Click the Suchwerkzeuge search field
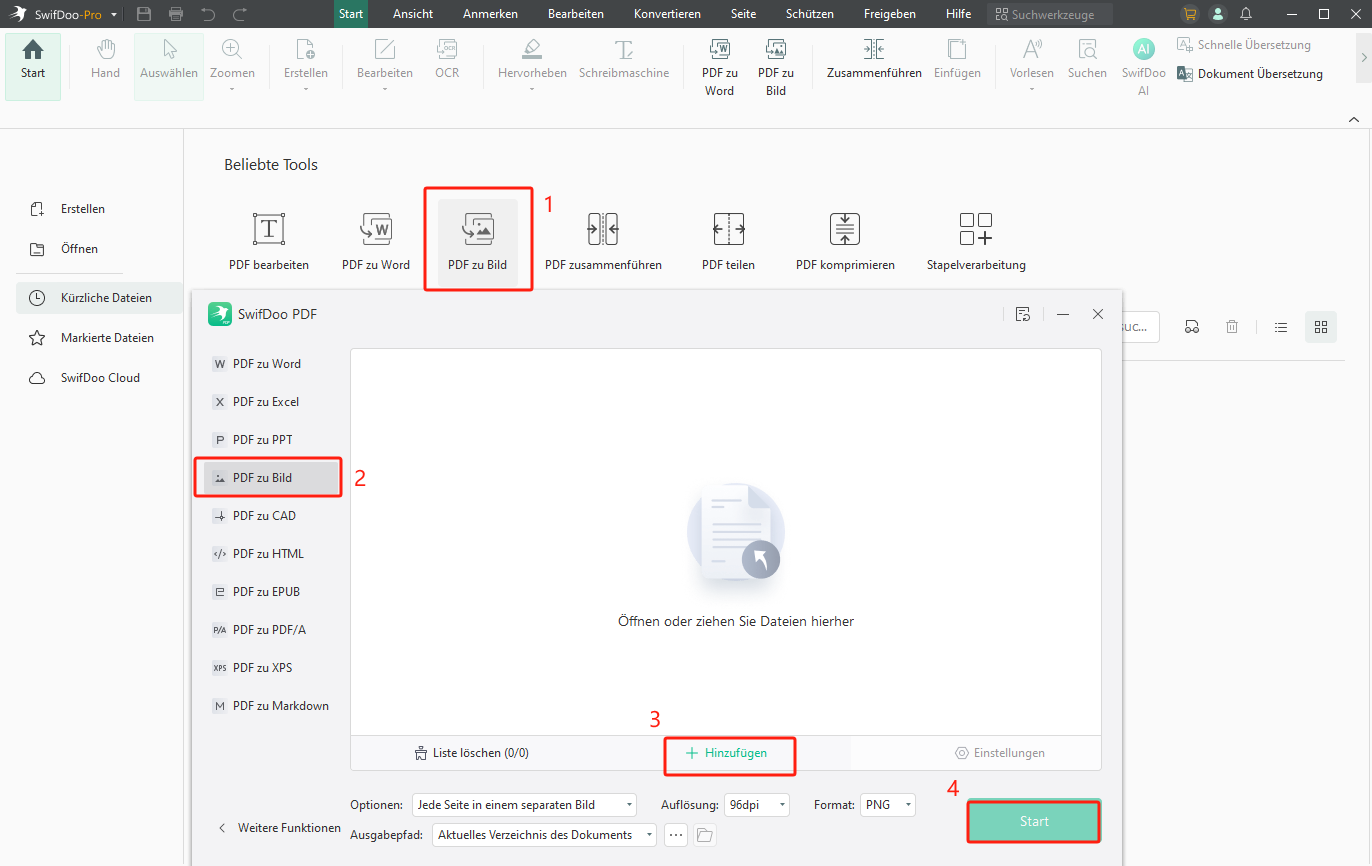Image resolution: width=1372 pixels, height=866 pixels. tap(1050, 14)
